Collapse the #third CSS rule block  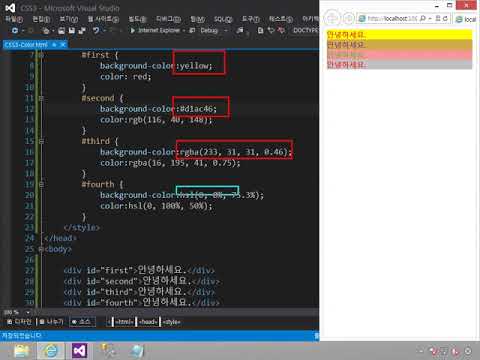point(41,141)
